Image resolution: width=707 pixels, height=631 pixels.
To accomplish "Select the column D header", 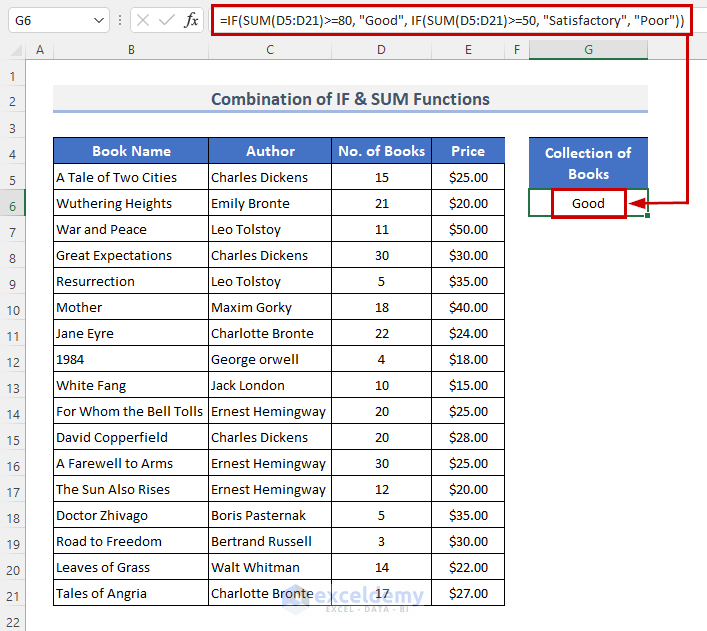I will click(x=381, y=50).
